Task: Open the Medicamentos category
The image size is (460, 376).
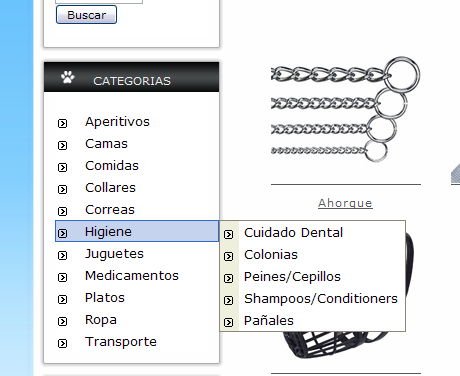Action: click(132, 276)
